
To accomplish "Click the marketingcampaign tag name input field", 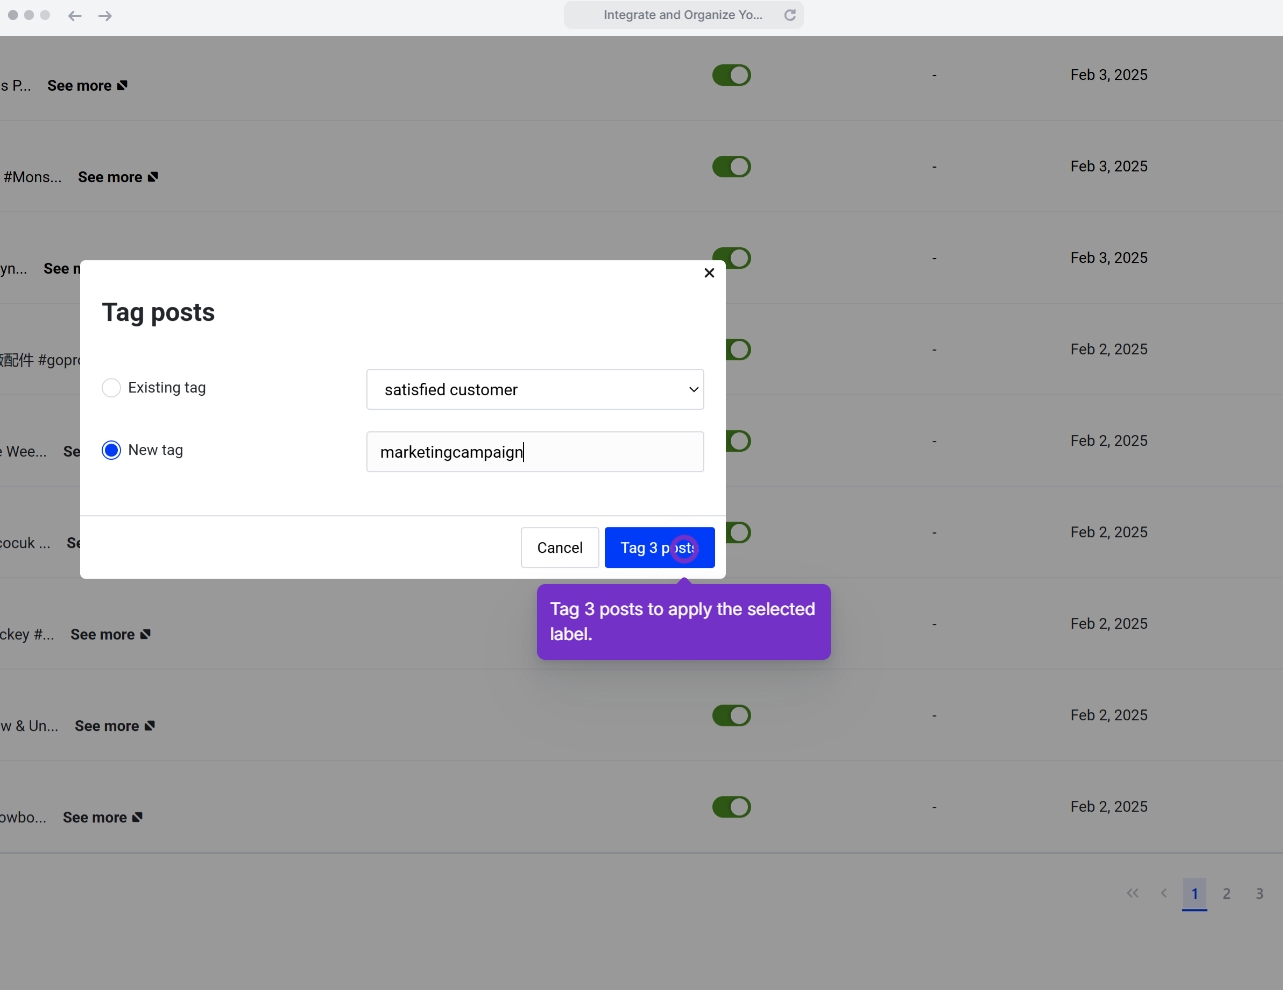I will [535, 451].
